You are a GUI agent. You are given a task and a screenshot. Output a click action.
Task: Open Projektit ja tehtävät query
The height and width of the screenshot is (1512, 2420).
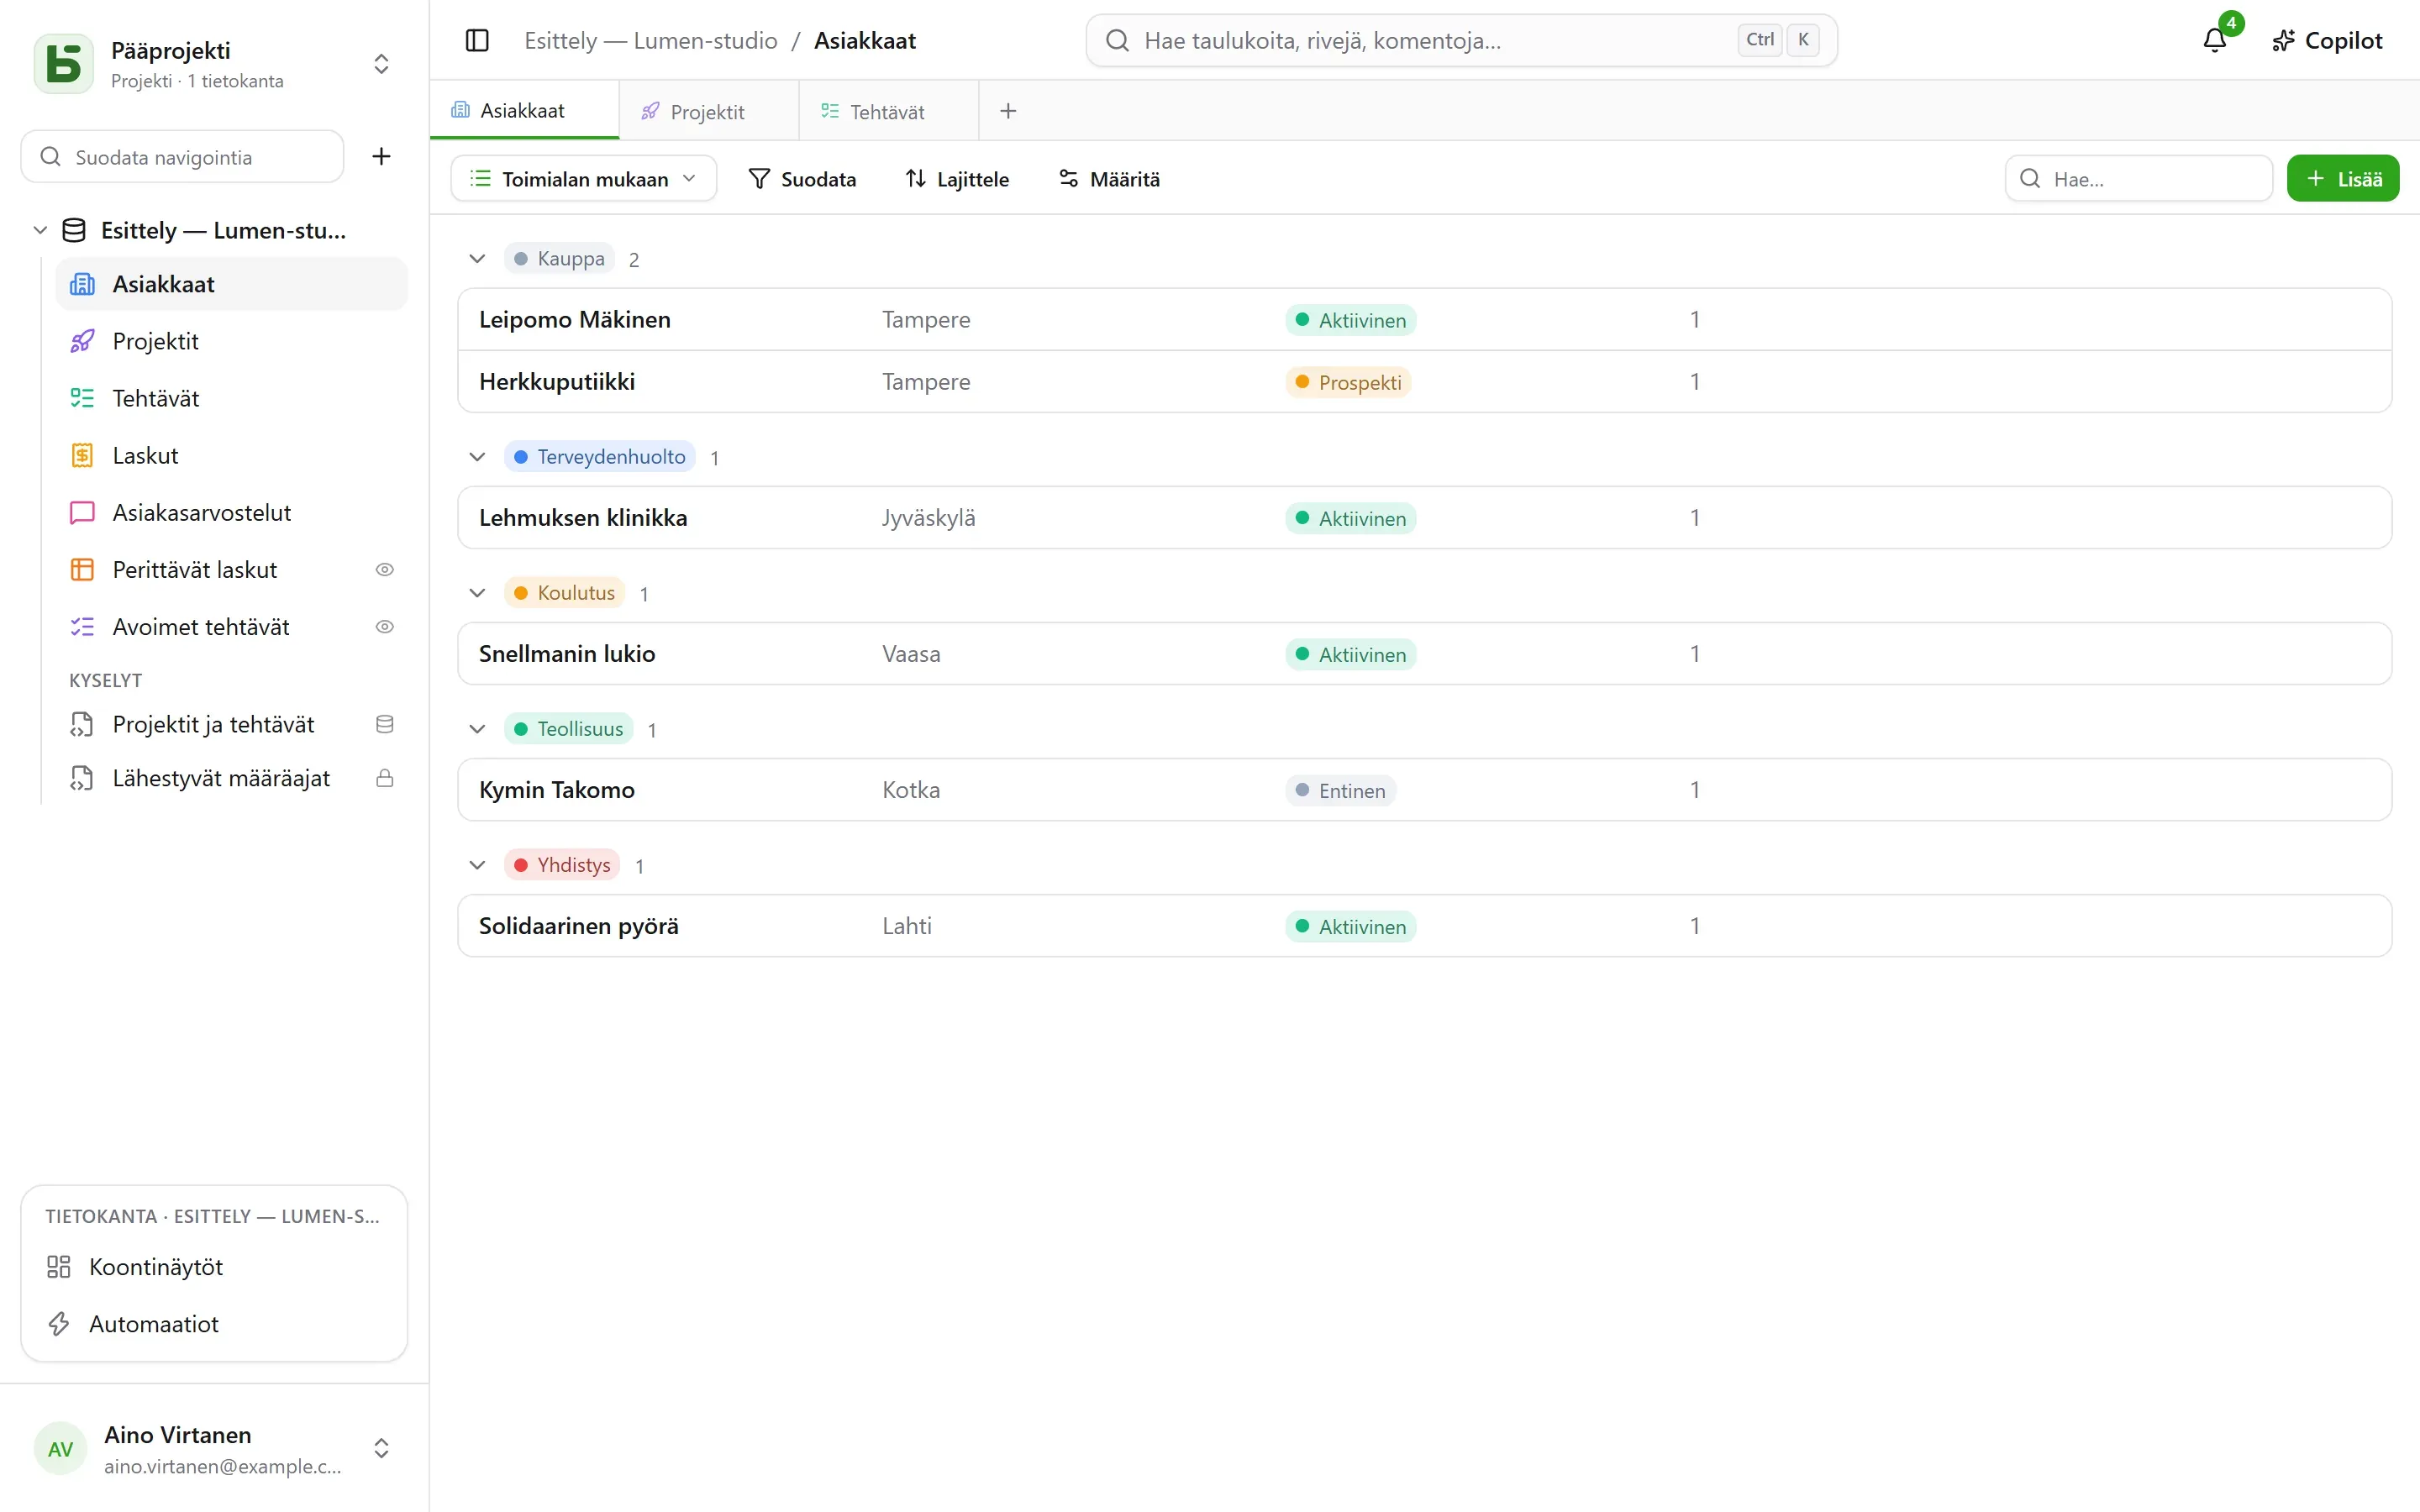pyautogui.click(x=213, y=724)
